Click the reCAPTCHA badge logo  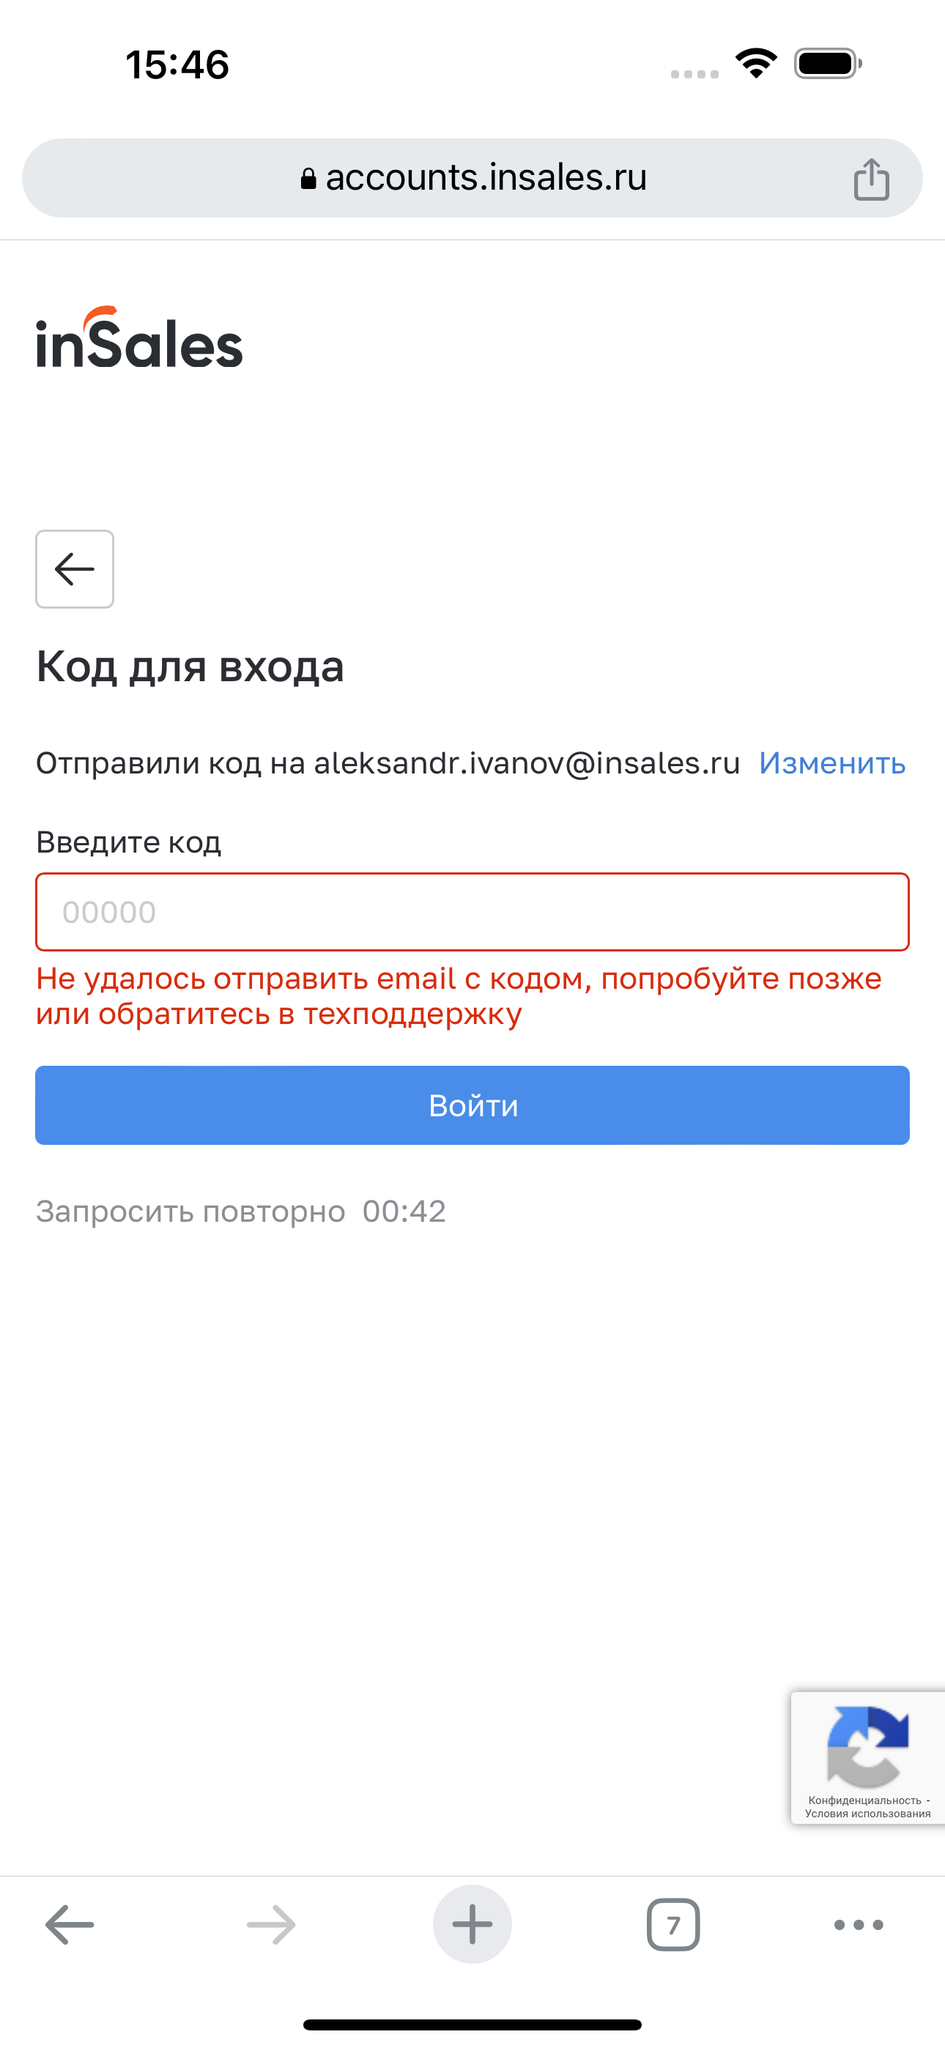click(x=867, y=1746)
